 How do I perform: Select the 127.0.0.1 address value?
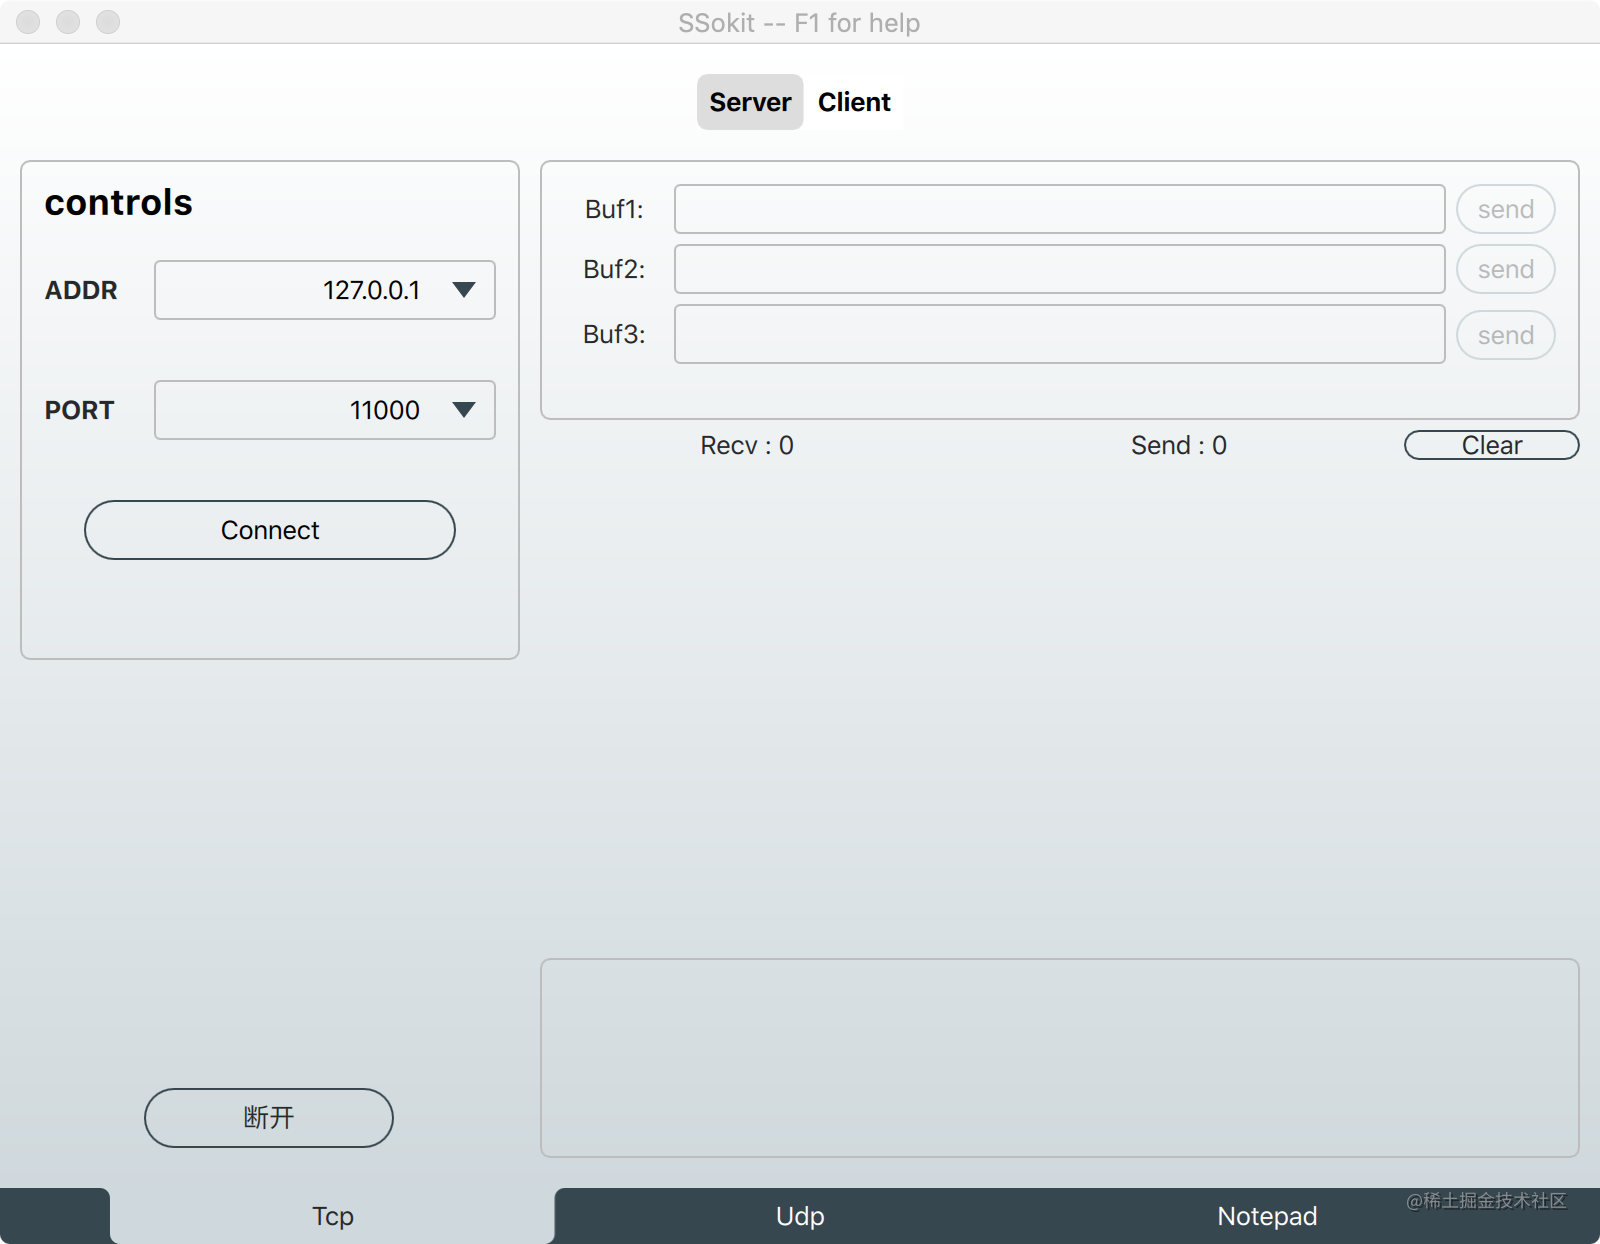tap(370, 290)
